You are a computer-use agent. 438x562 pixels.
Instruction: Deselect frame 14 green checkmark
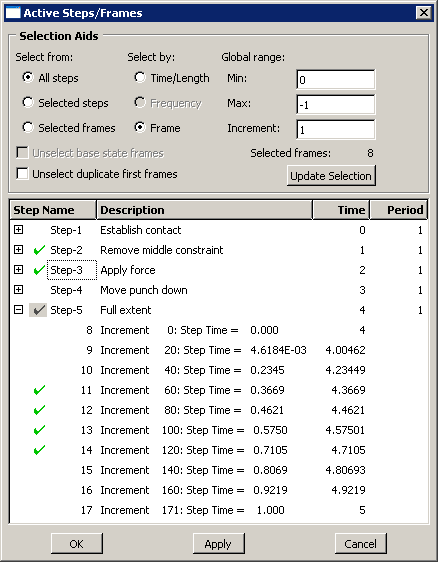(39, 450)
